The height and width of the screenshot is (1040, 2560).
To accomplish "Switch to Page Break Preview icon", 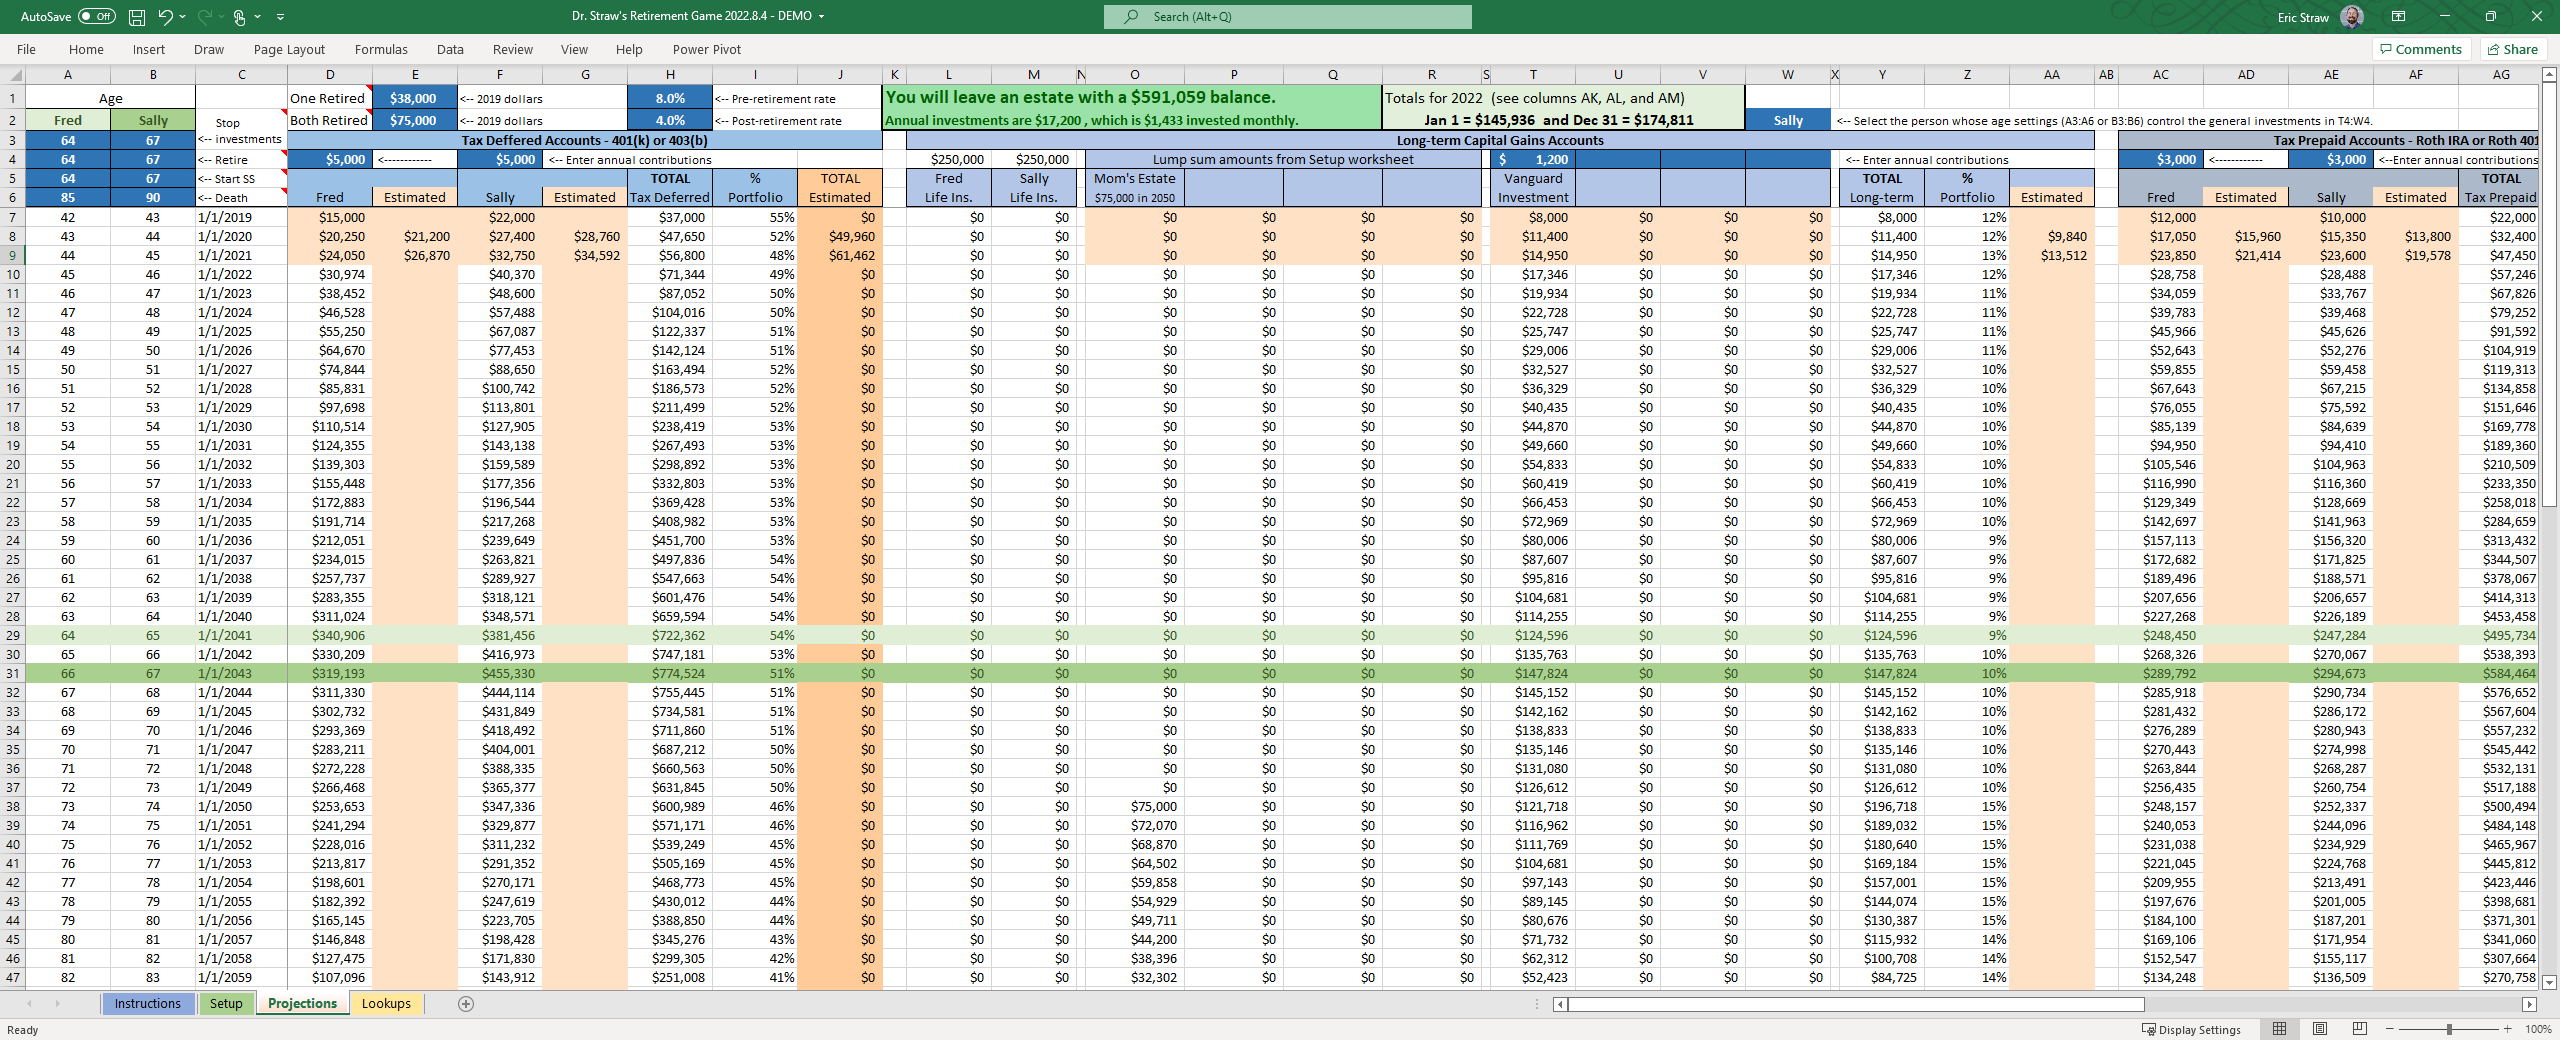I will tap(2360, 1029).
